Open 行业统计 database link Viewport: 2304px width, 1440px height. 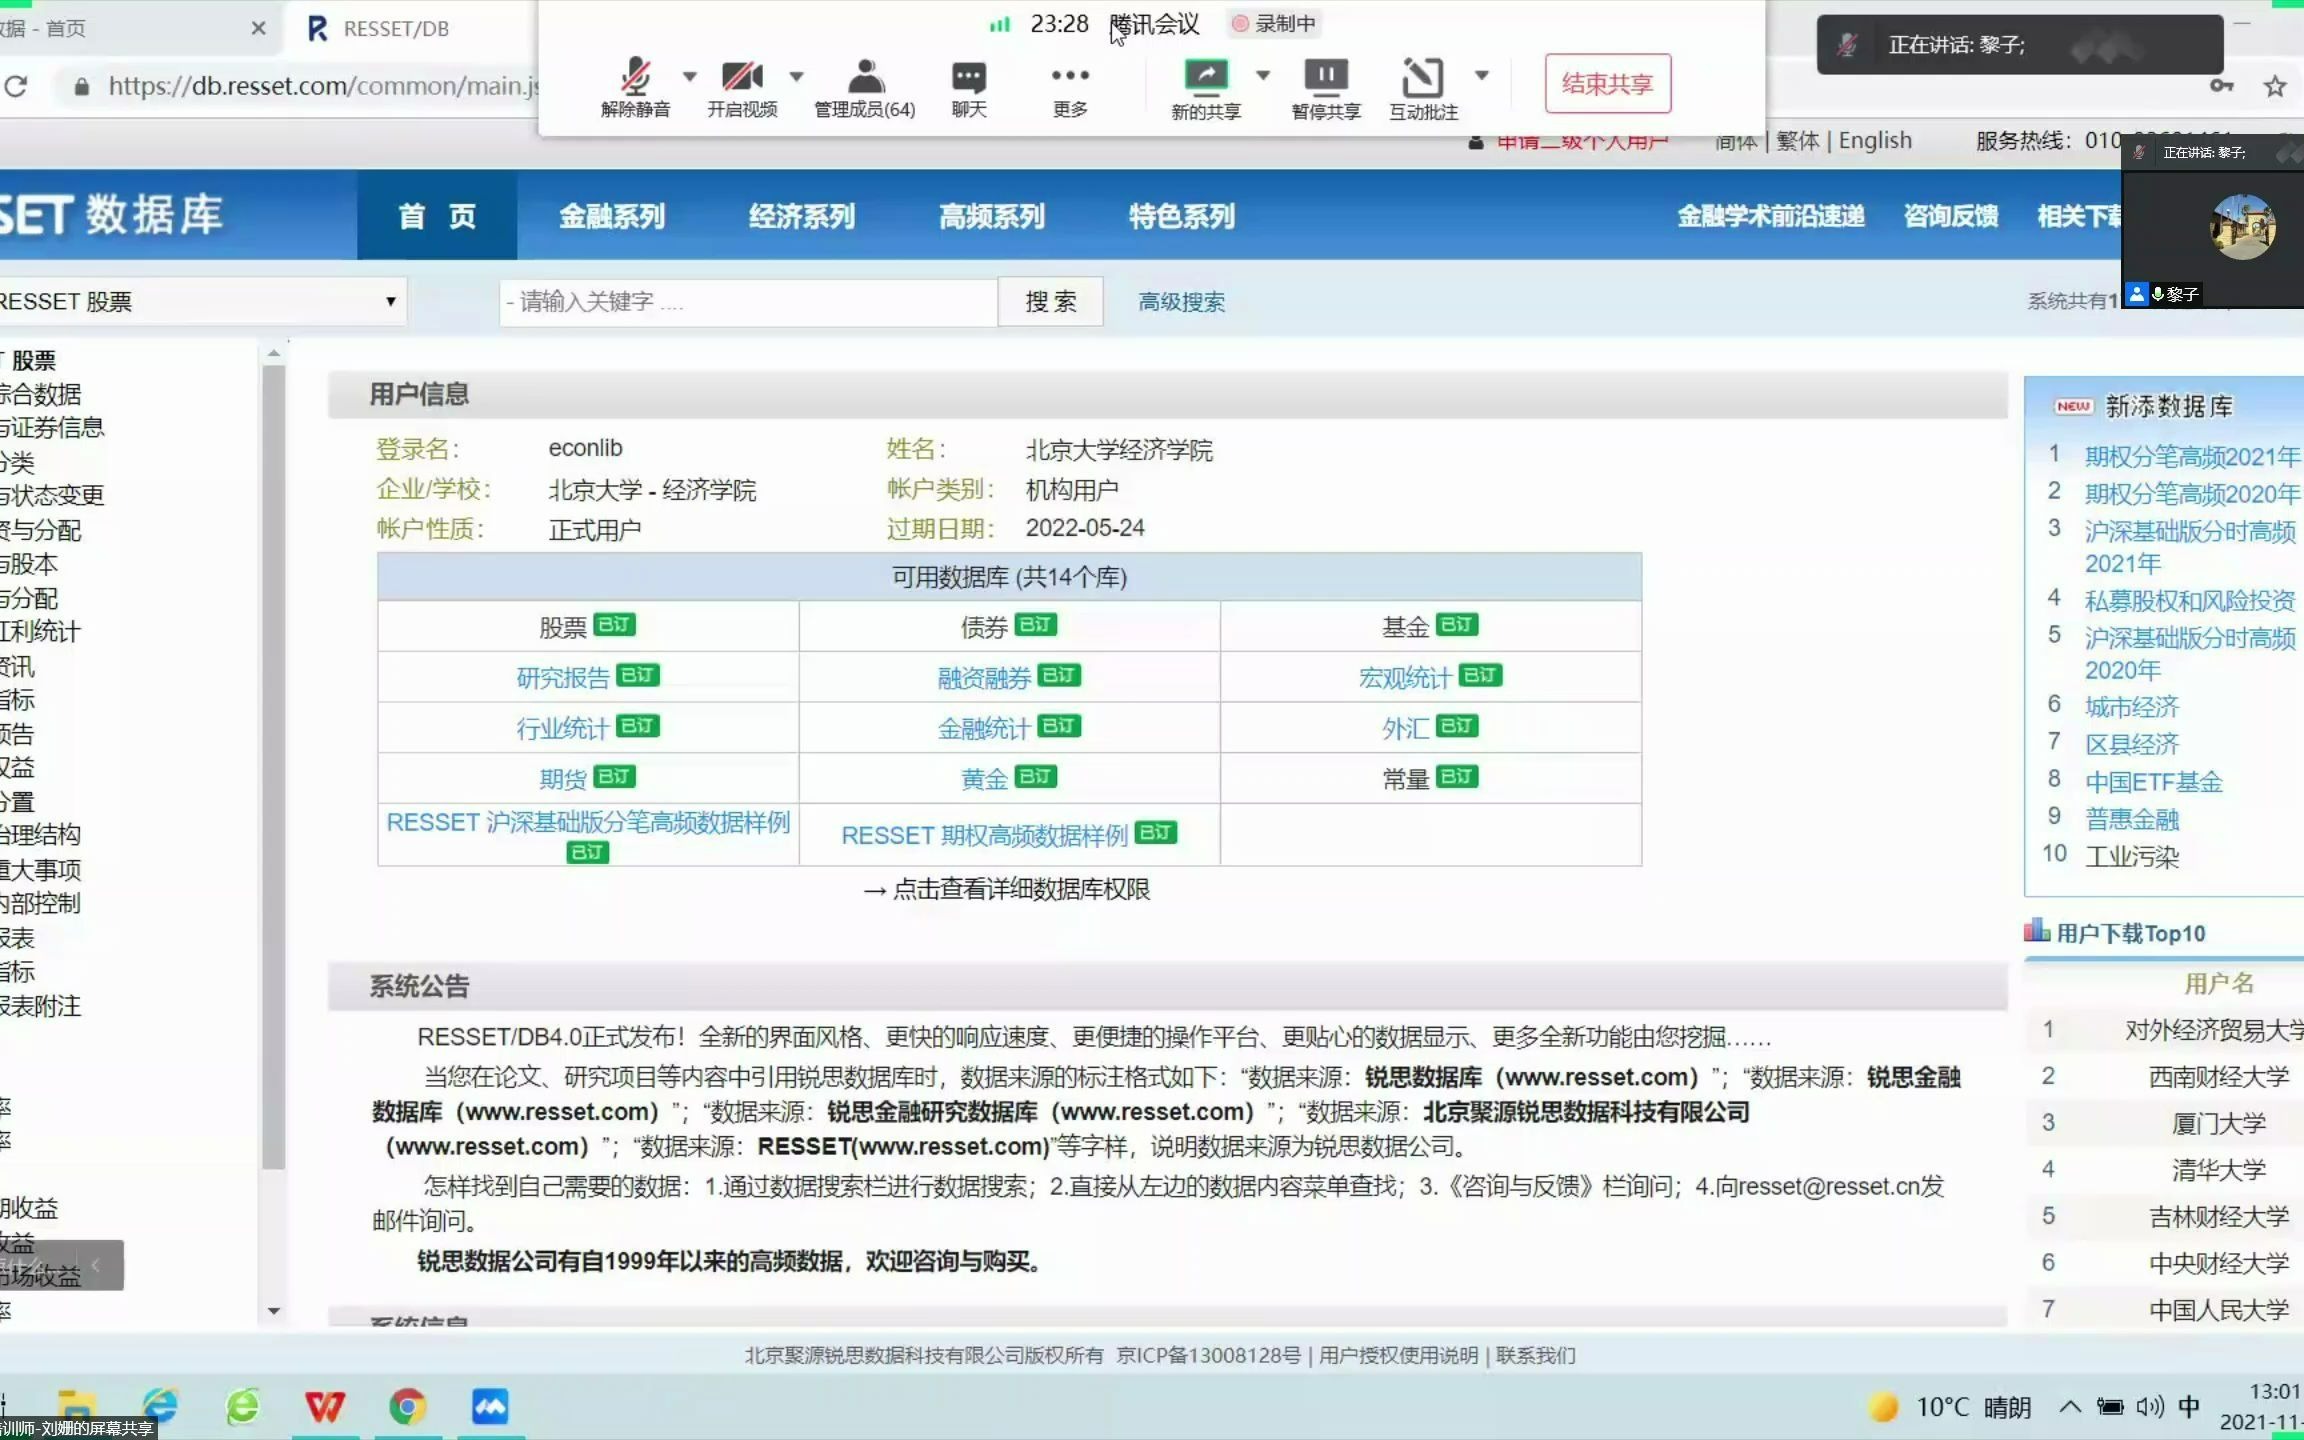pos(562,729)
